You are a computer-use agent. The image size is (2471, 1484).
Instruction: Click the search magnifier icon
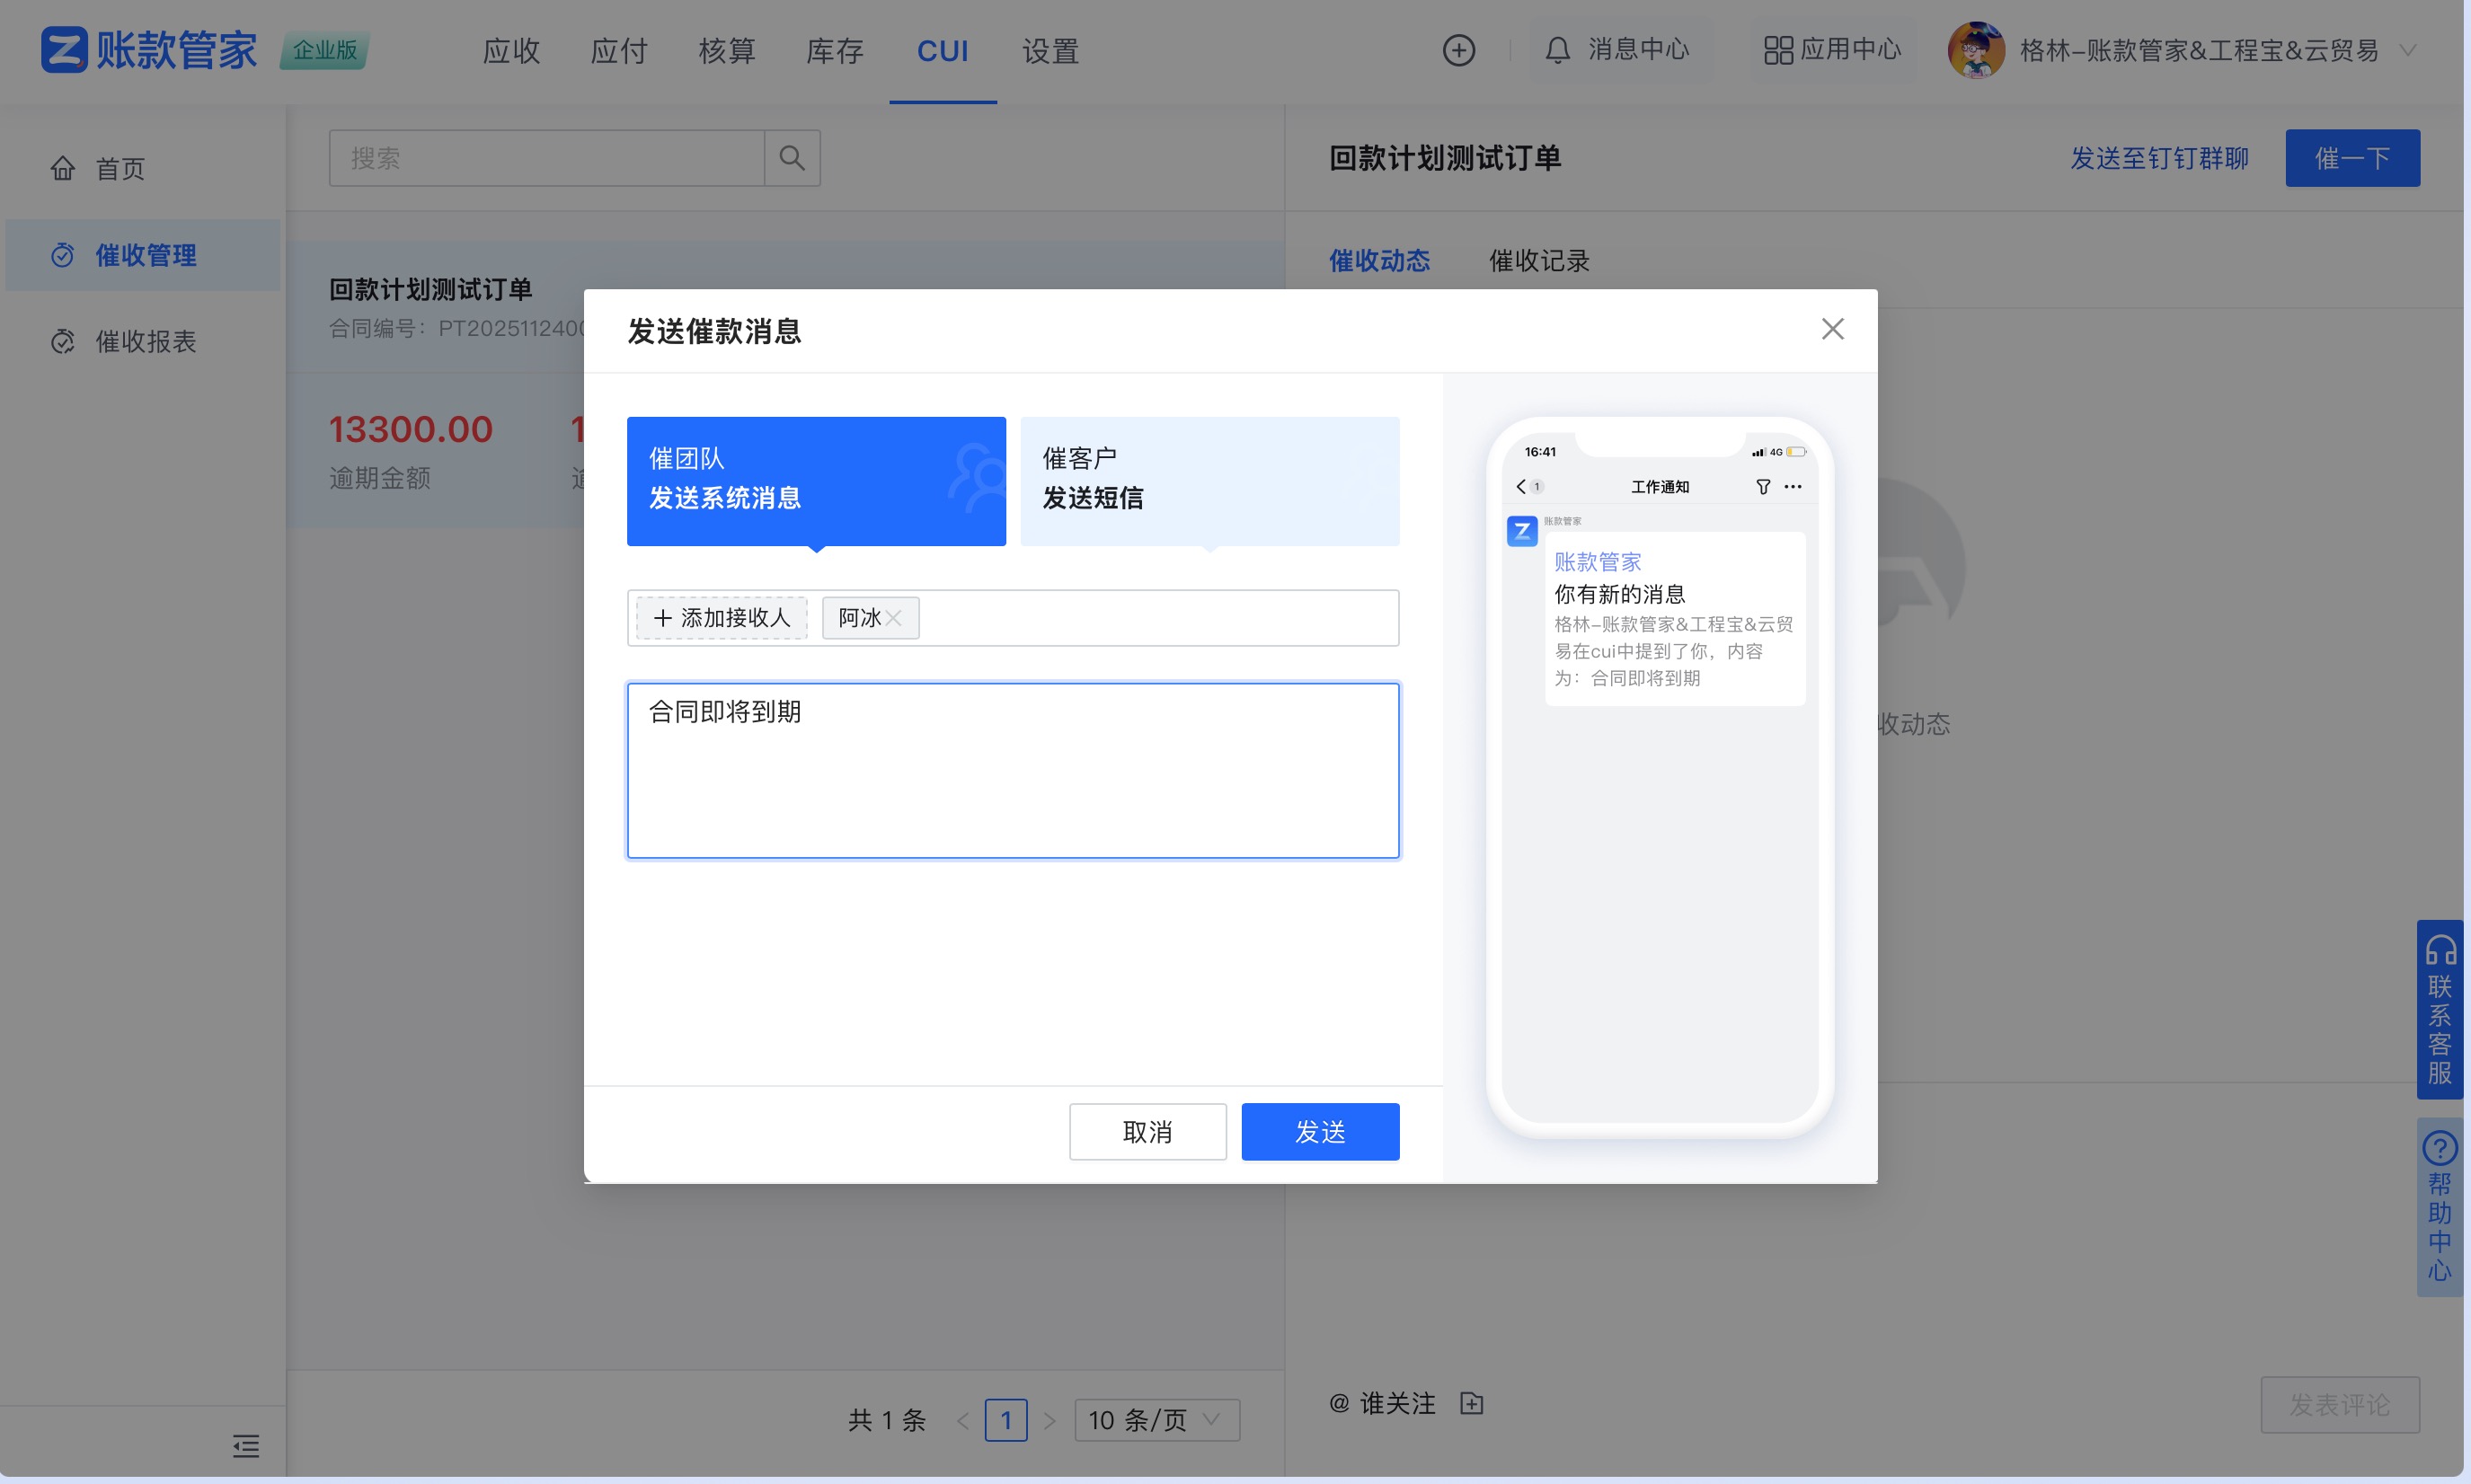(792, 157)
